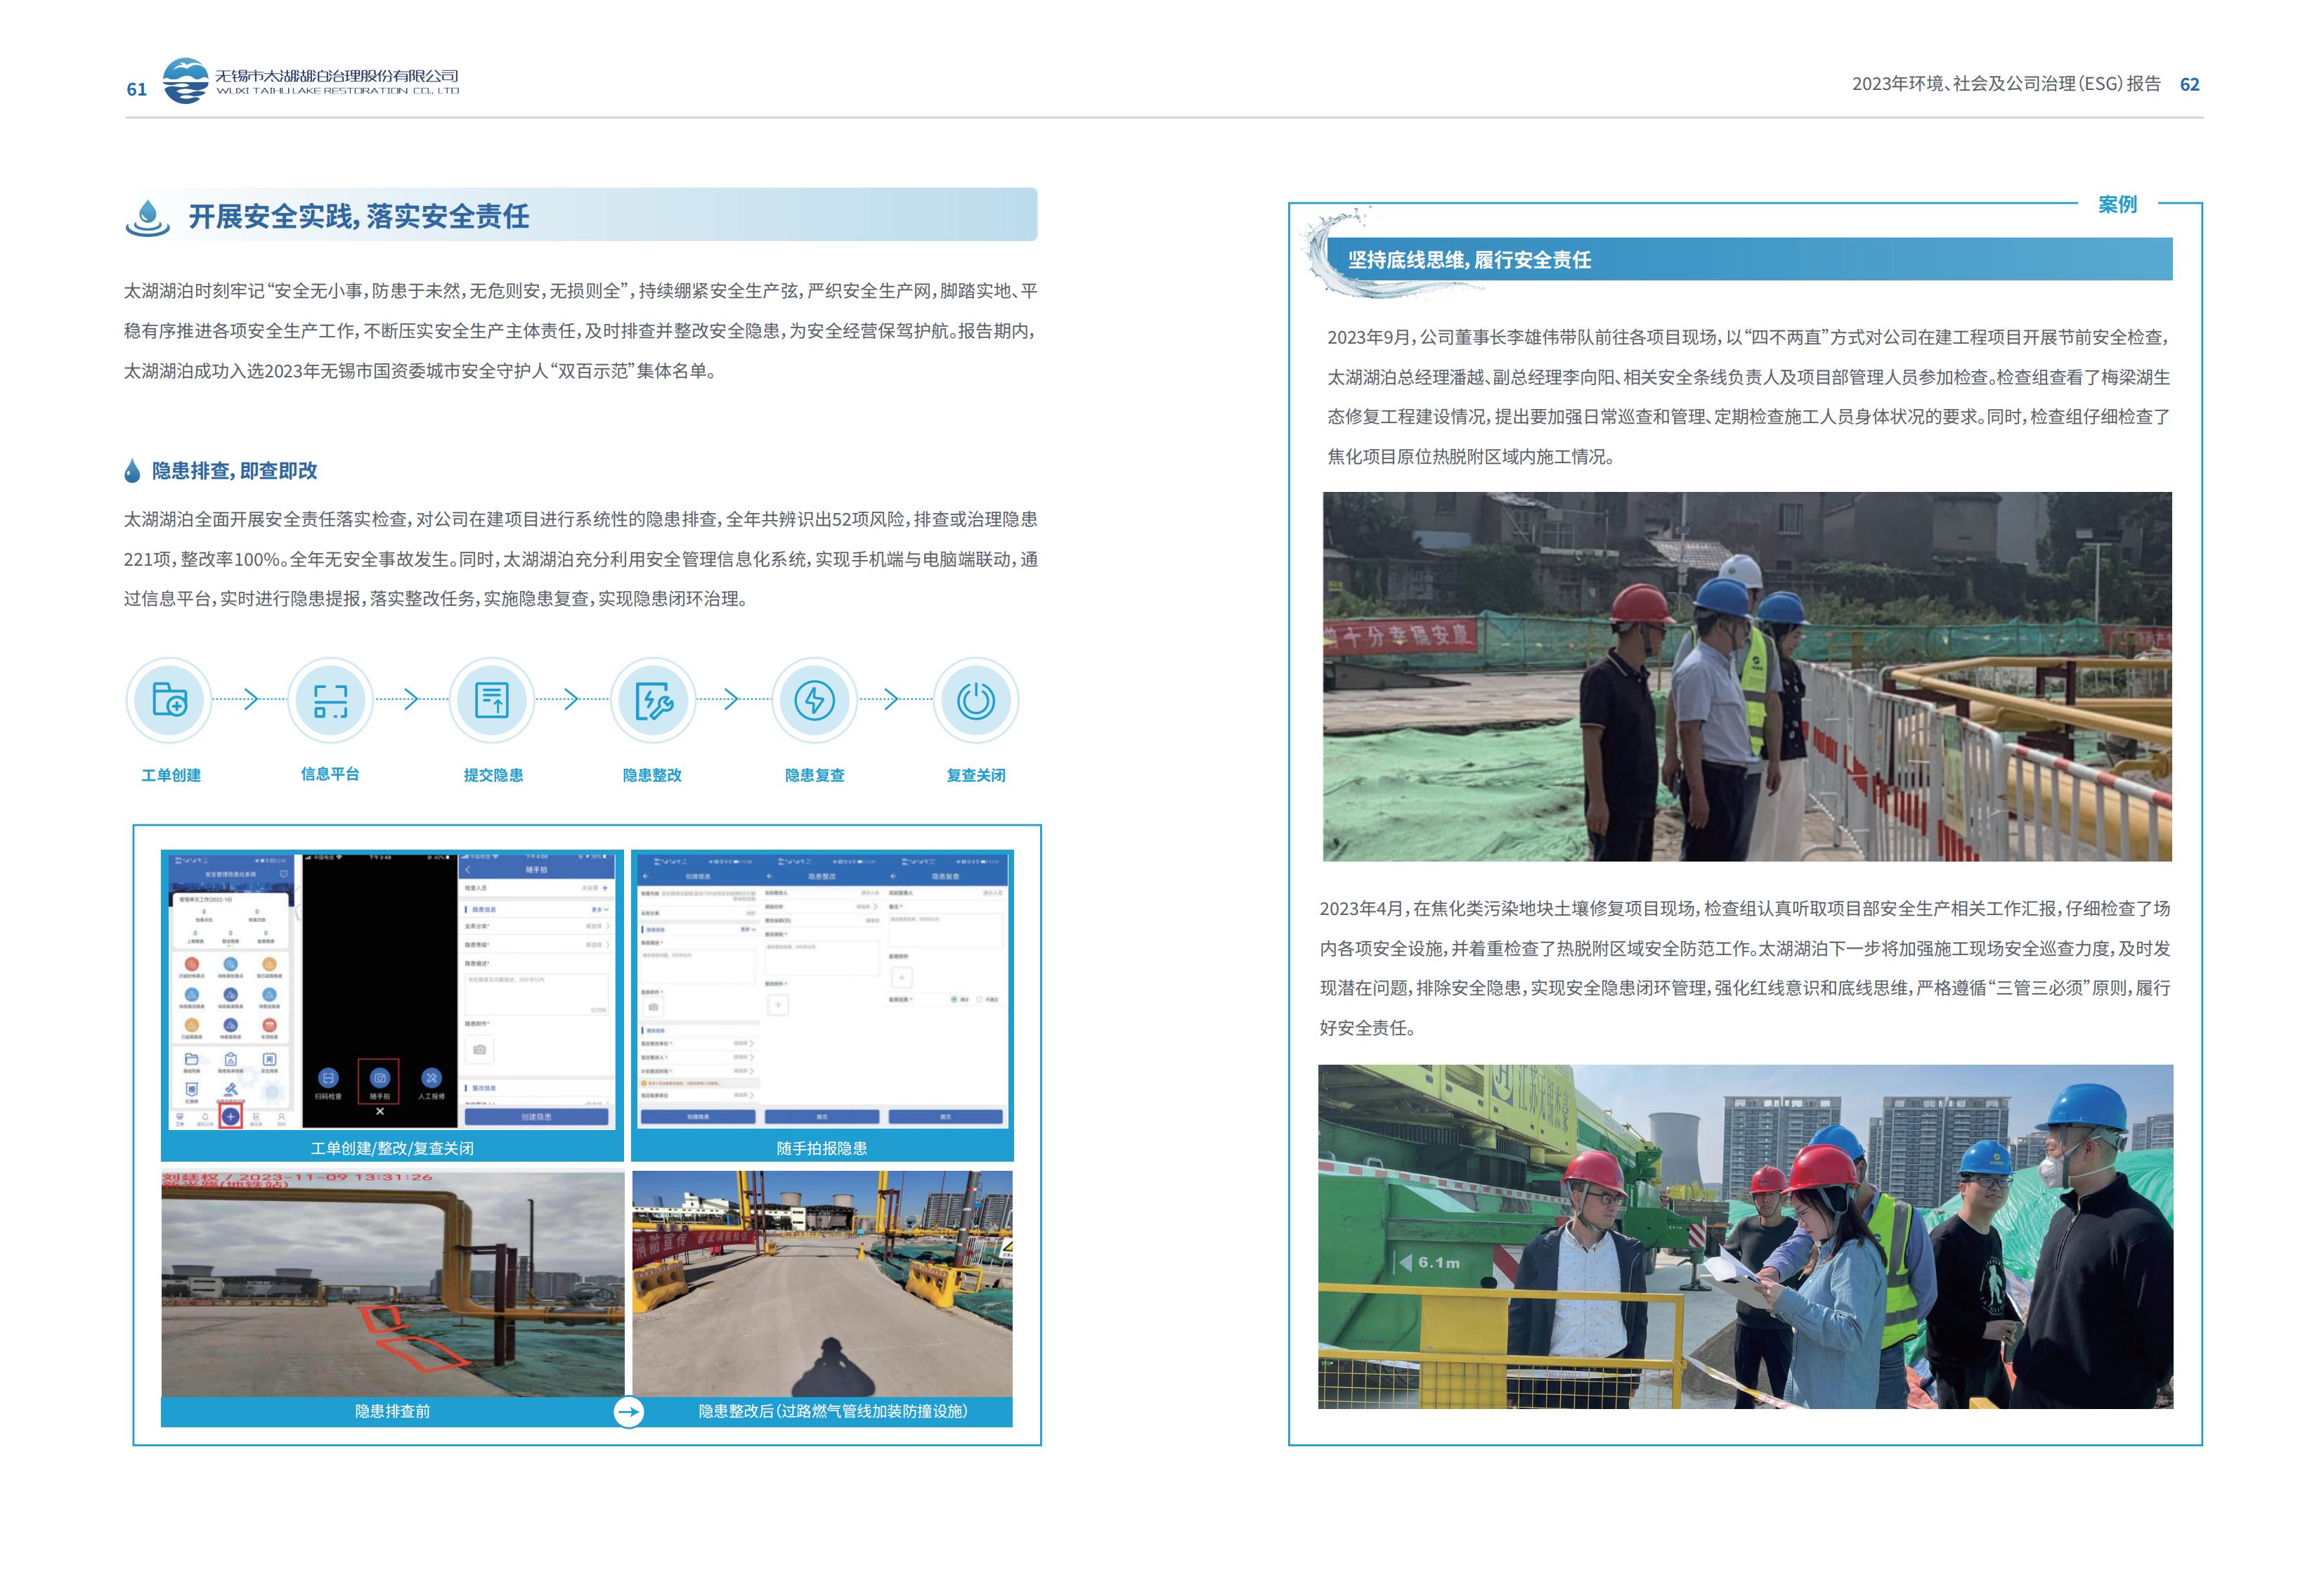
Task: Click the 隐患复查 lightning icon
Action: click(814, 700)
